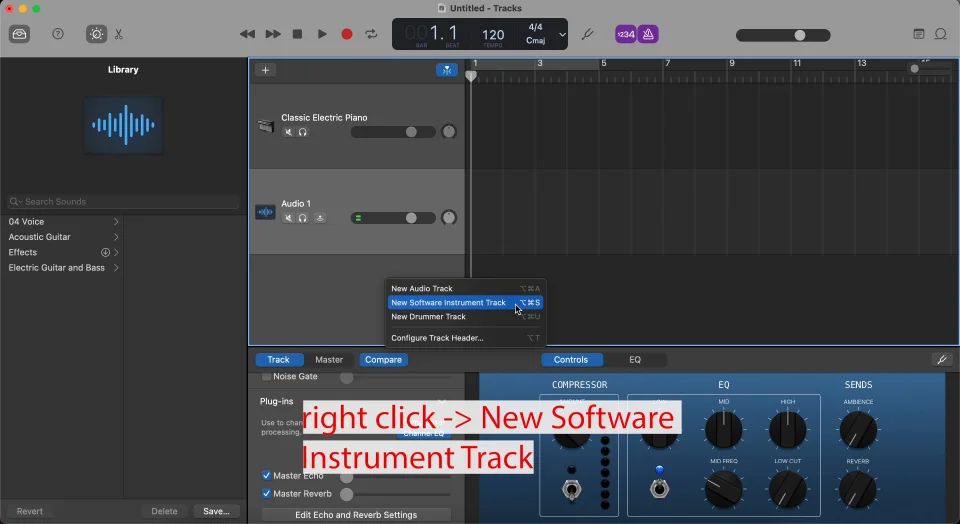Click the EQ HIGH knob
The width and height of the screenshot is (960, 524).
(x=788, y=430)
